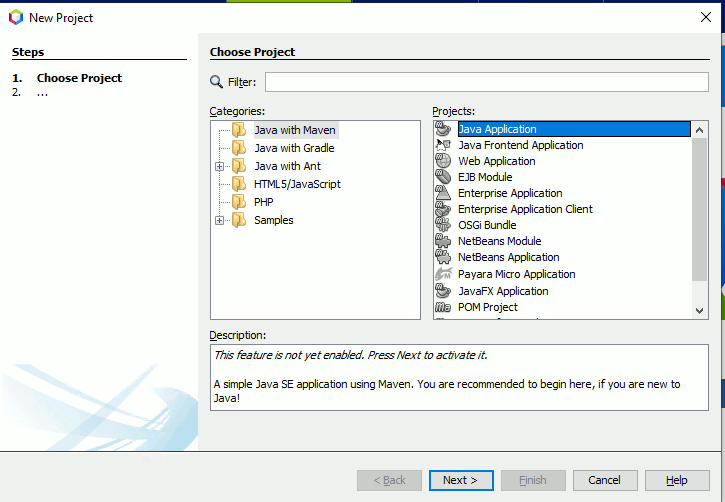This screenshot has width=725, height=502.
Task: Click the NetBeans logo in title bar
Action: click(16, 18)
